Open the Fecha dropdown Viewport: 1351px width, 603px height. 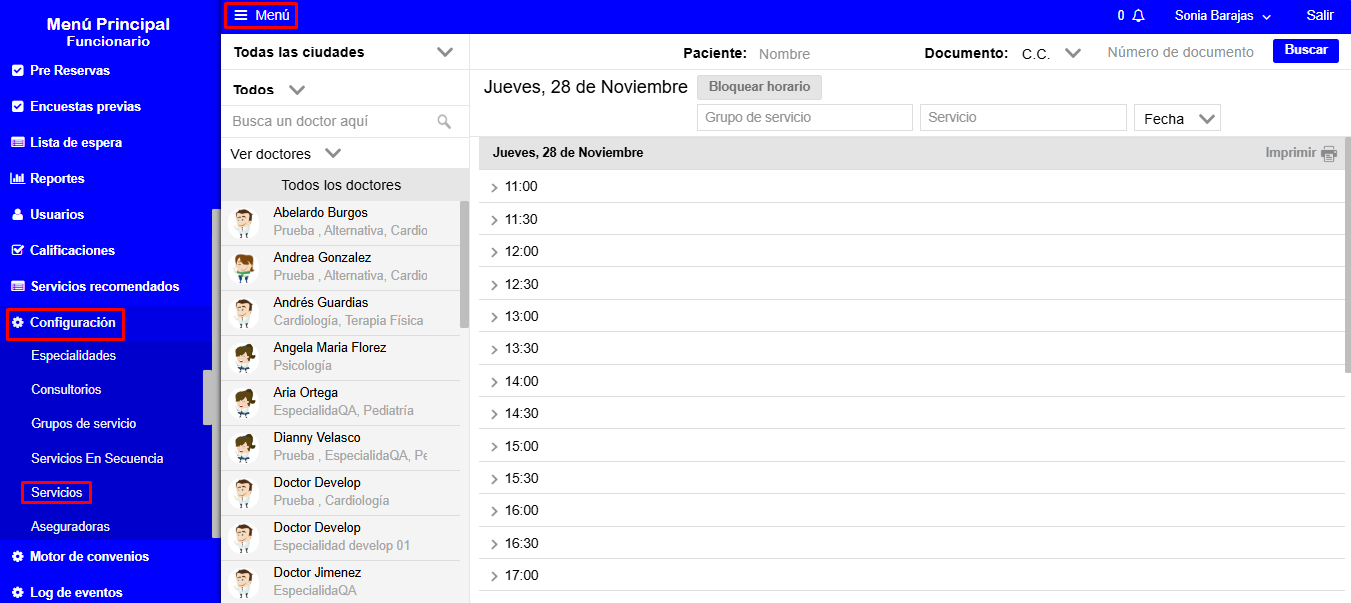click(x=1177, y=118)
